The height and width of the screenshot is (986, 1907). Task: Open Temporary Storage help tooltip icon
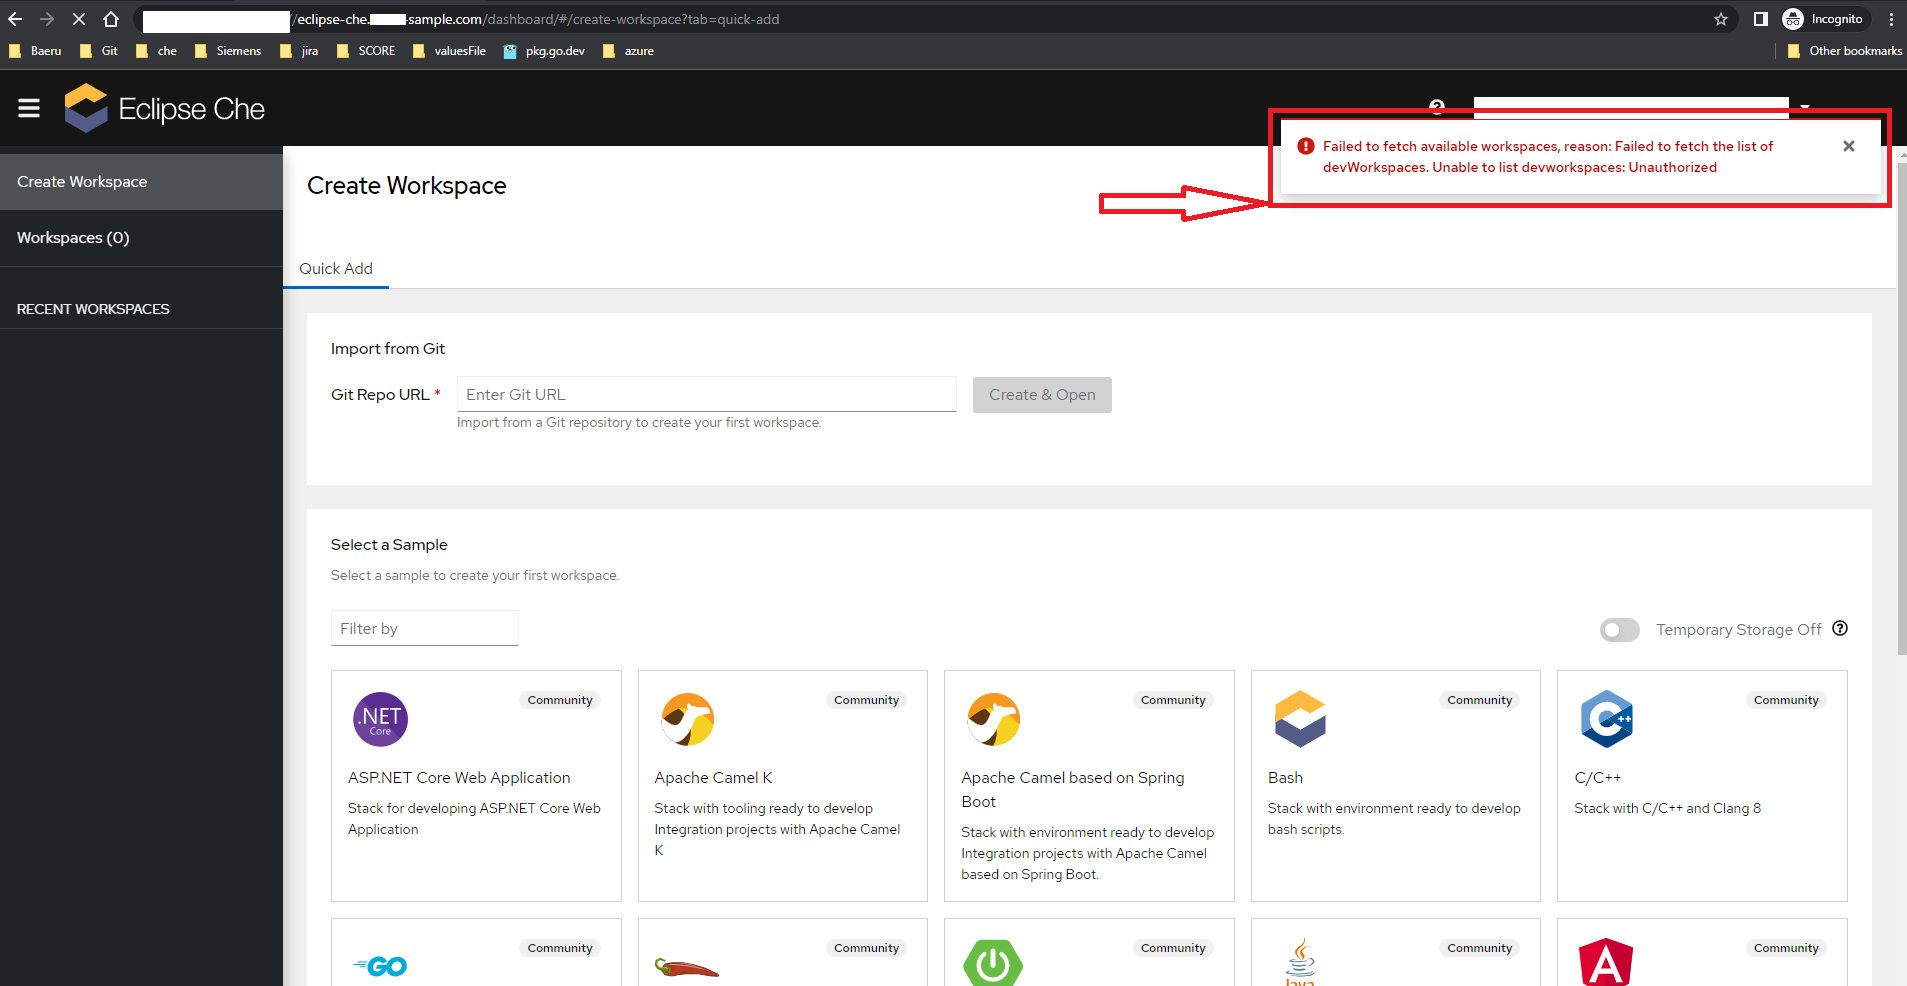coord(1840,628)
